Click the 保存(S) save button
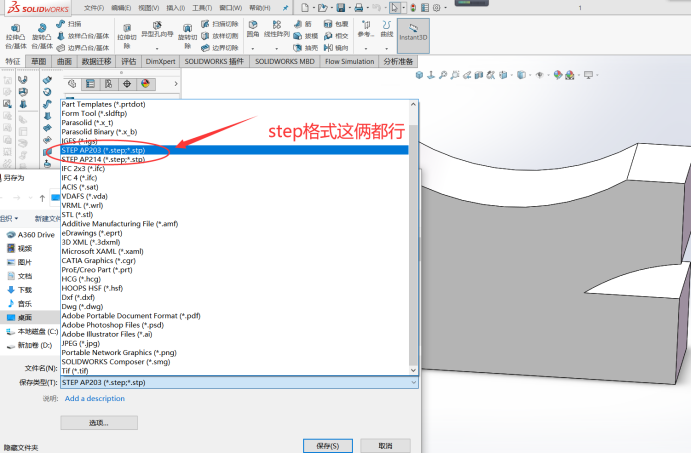Image resolution: width=691 pixels, height=454 pixels. (x=328, y=446)
